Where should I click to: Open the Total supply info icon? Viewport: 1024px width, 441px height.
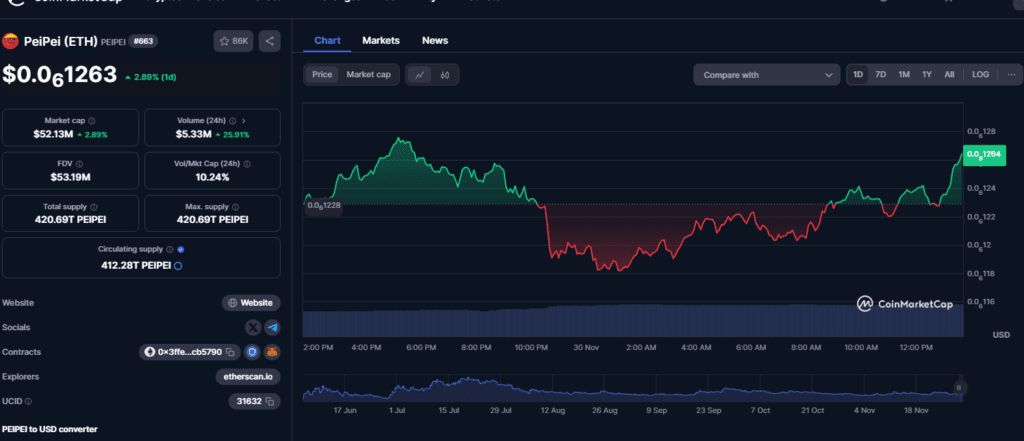(x=94, y=206)
